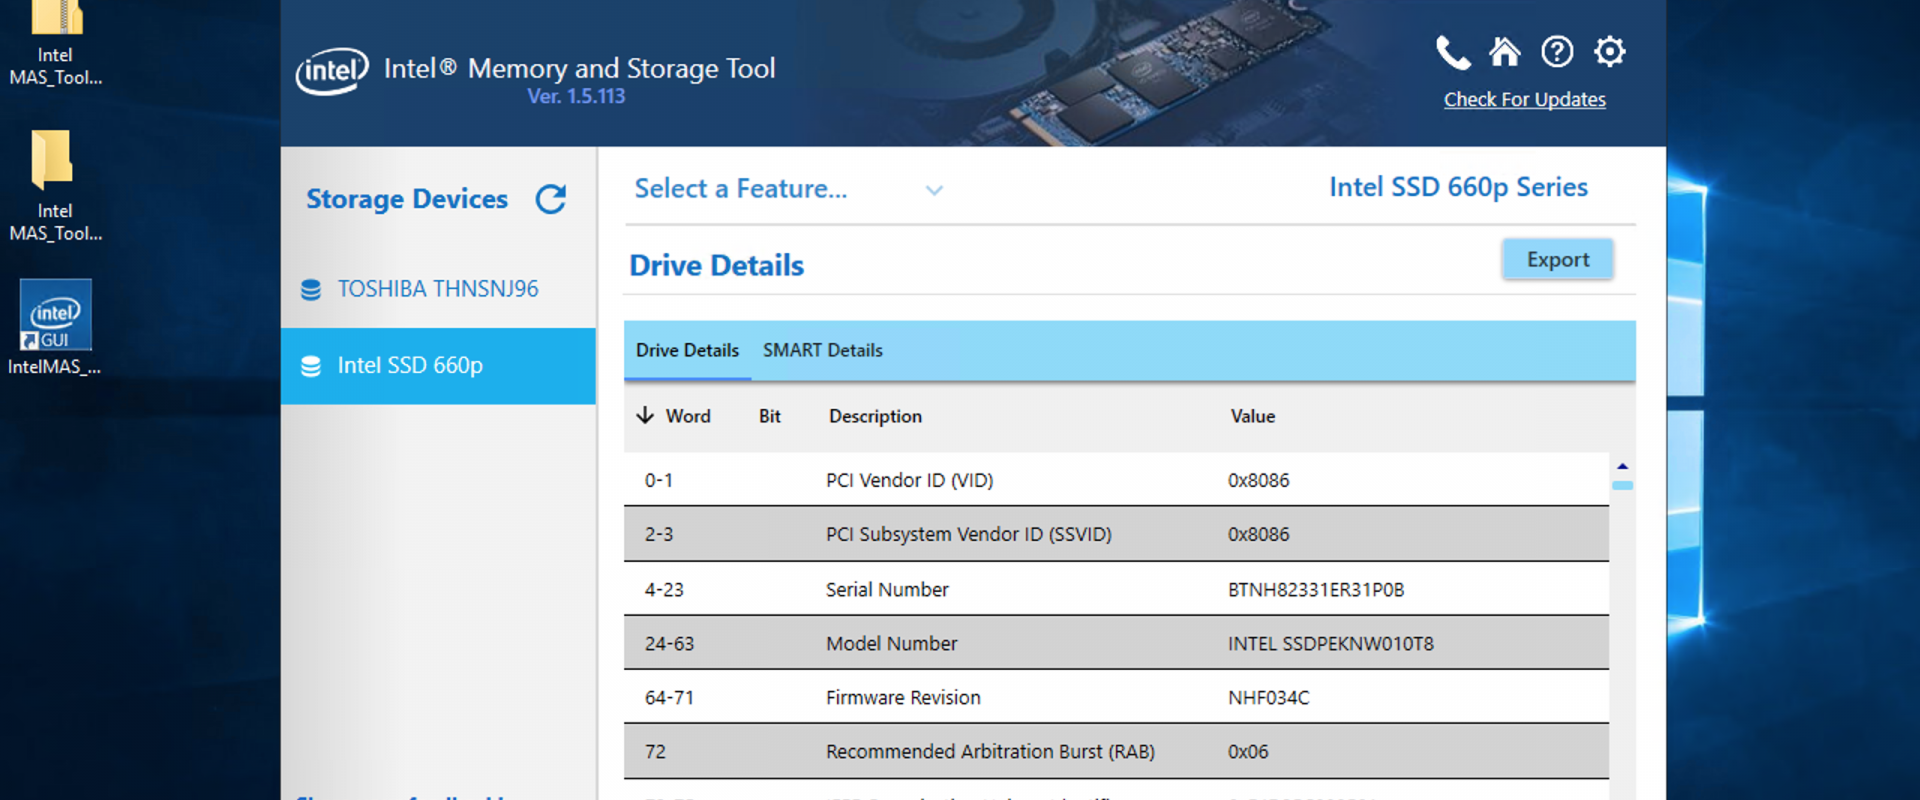This screenshot has width=1920, height=800.
Task: Click the Description column header
Action: click(875, 416)
